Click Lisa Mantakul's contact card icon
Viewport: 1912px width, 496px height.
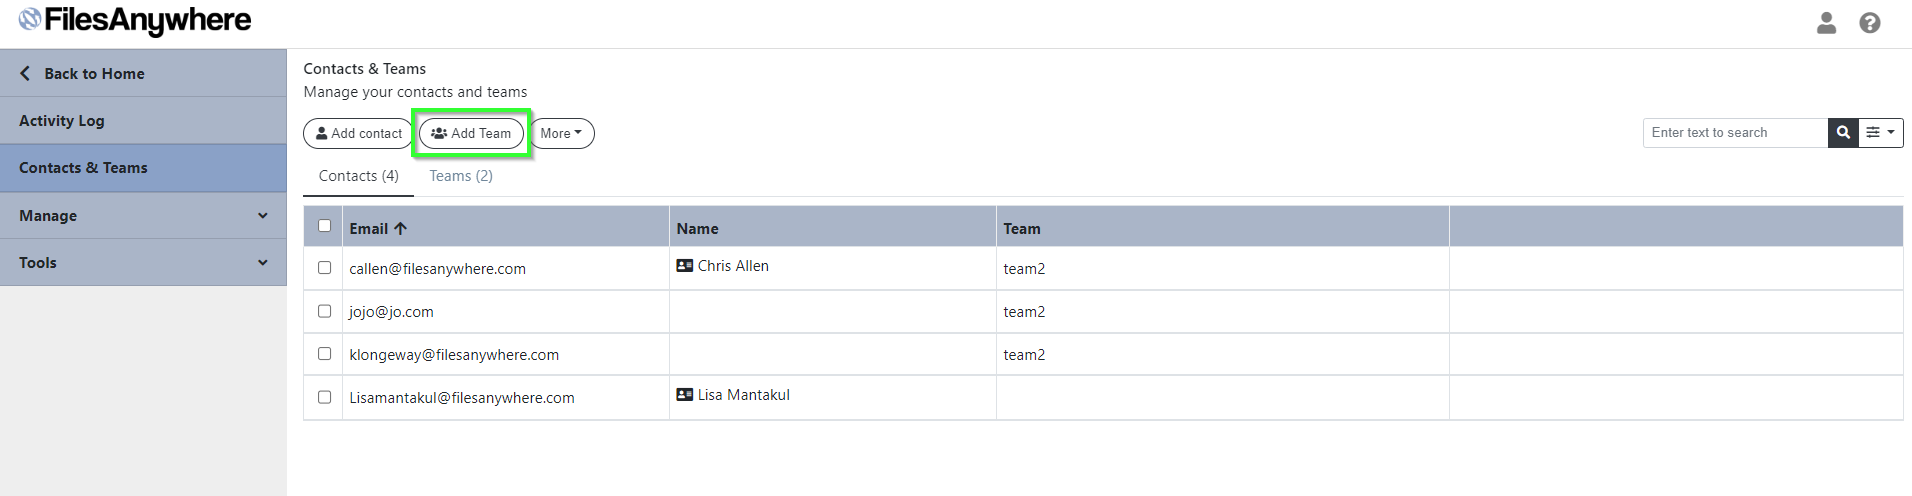(x=685, y=395)
